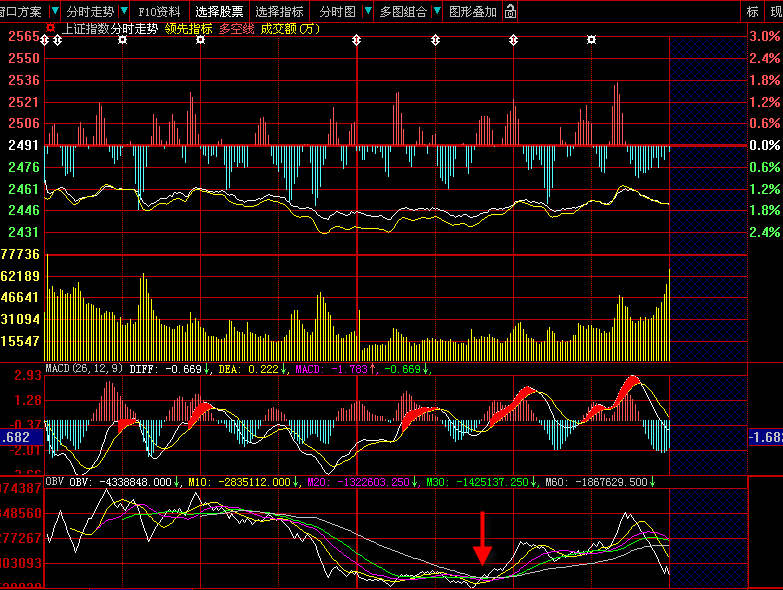
Task: Click the green 2461 price axis label
Action: [x=23, y=189]
